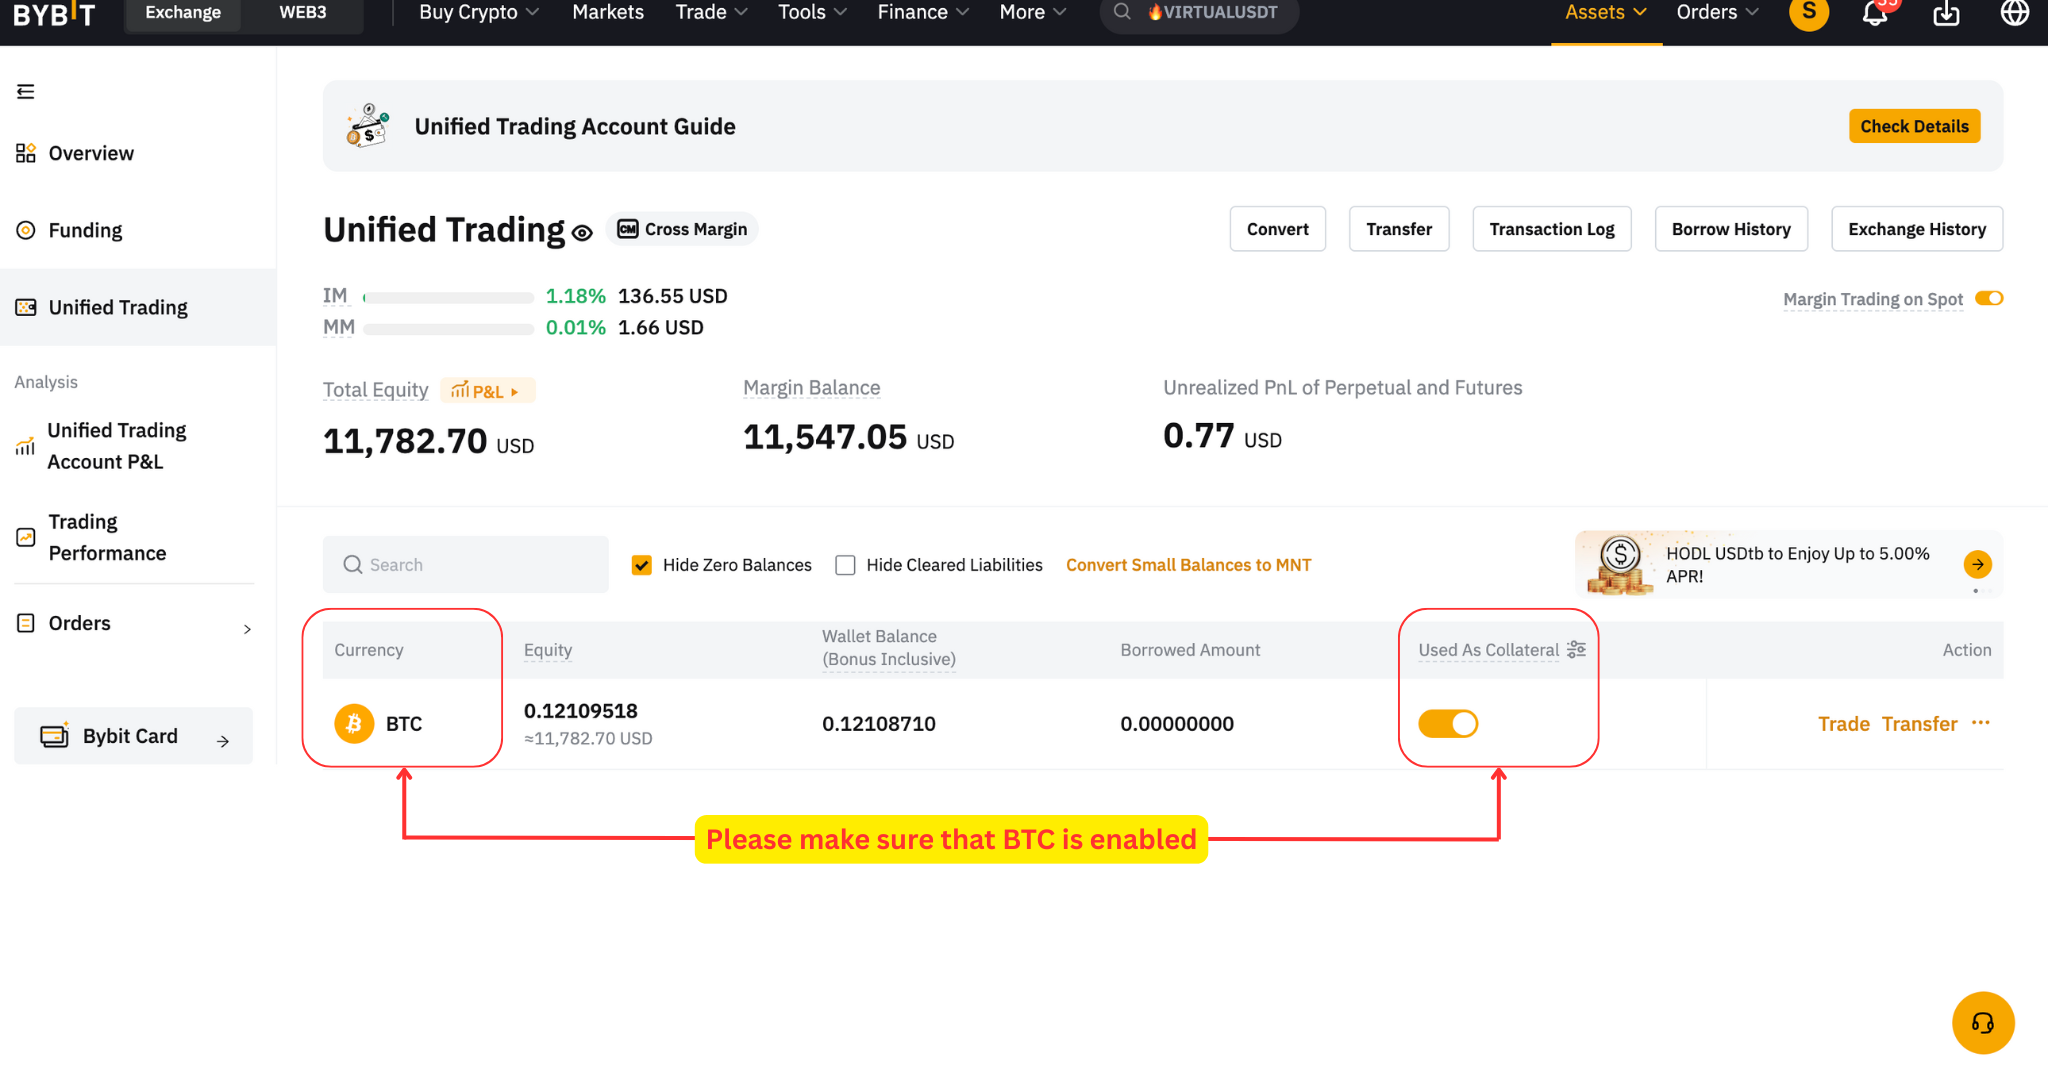
Task: Click the BTC row Trade link
Action: tap(1844, 723)
